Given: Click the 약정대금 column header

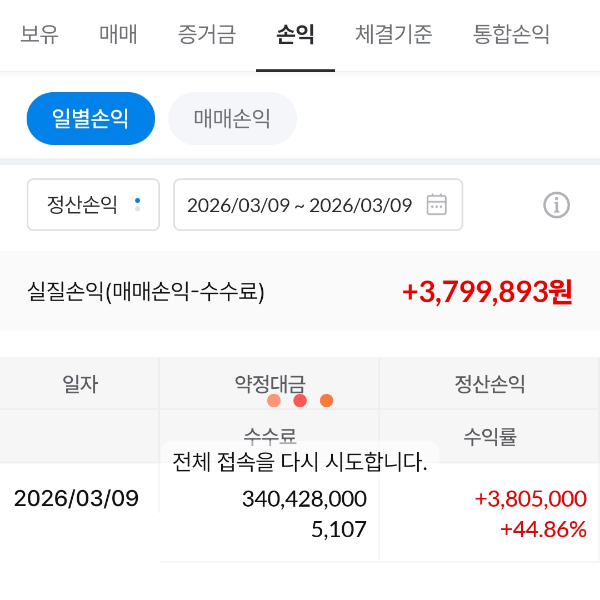Looking at the screenshot, I should coord(270,384).
